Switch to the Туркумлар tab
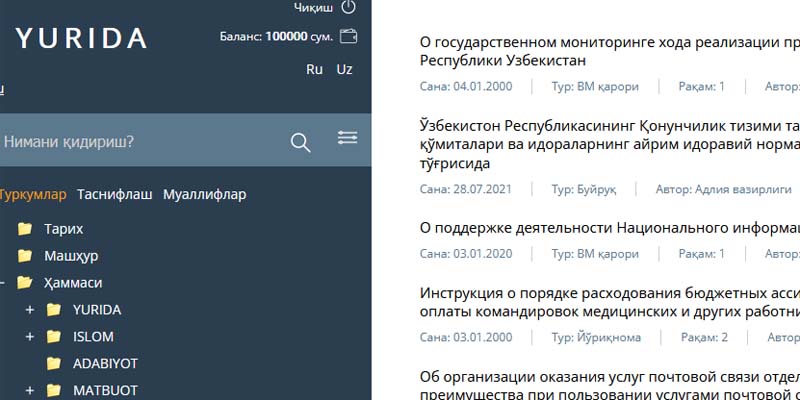This screenshot has width=800, height=400. point(32,194)
